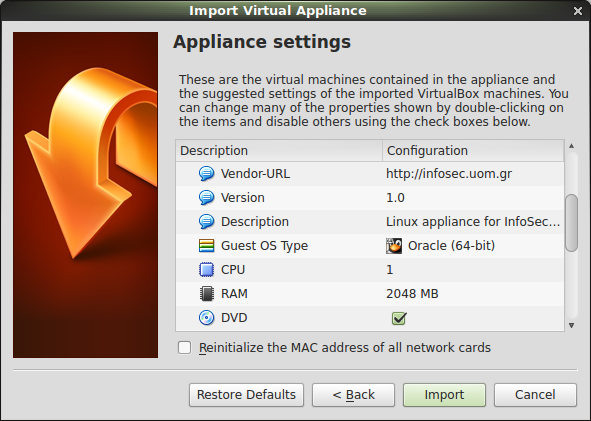Click the Configuration column header
This screenshot has width=591, height=421.
pyautogui.click(x=473, y=151)
